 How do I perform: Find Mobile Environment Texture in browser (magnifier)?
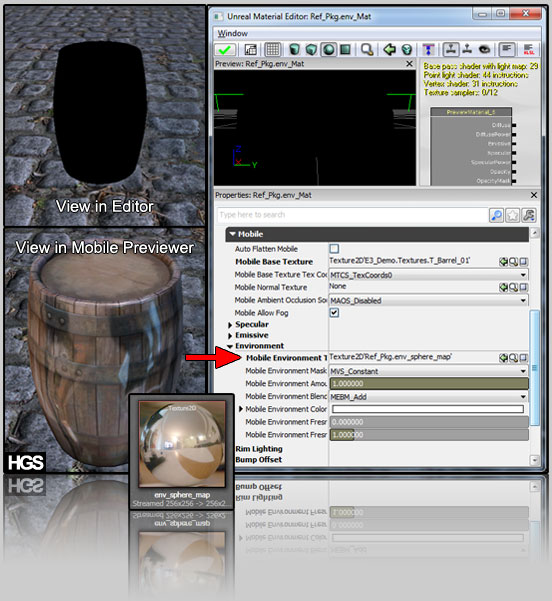[x=514, y=358]
